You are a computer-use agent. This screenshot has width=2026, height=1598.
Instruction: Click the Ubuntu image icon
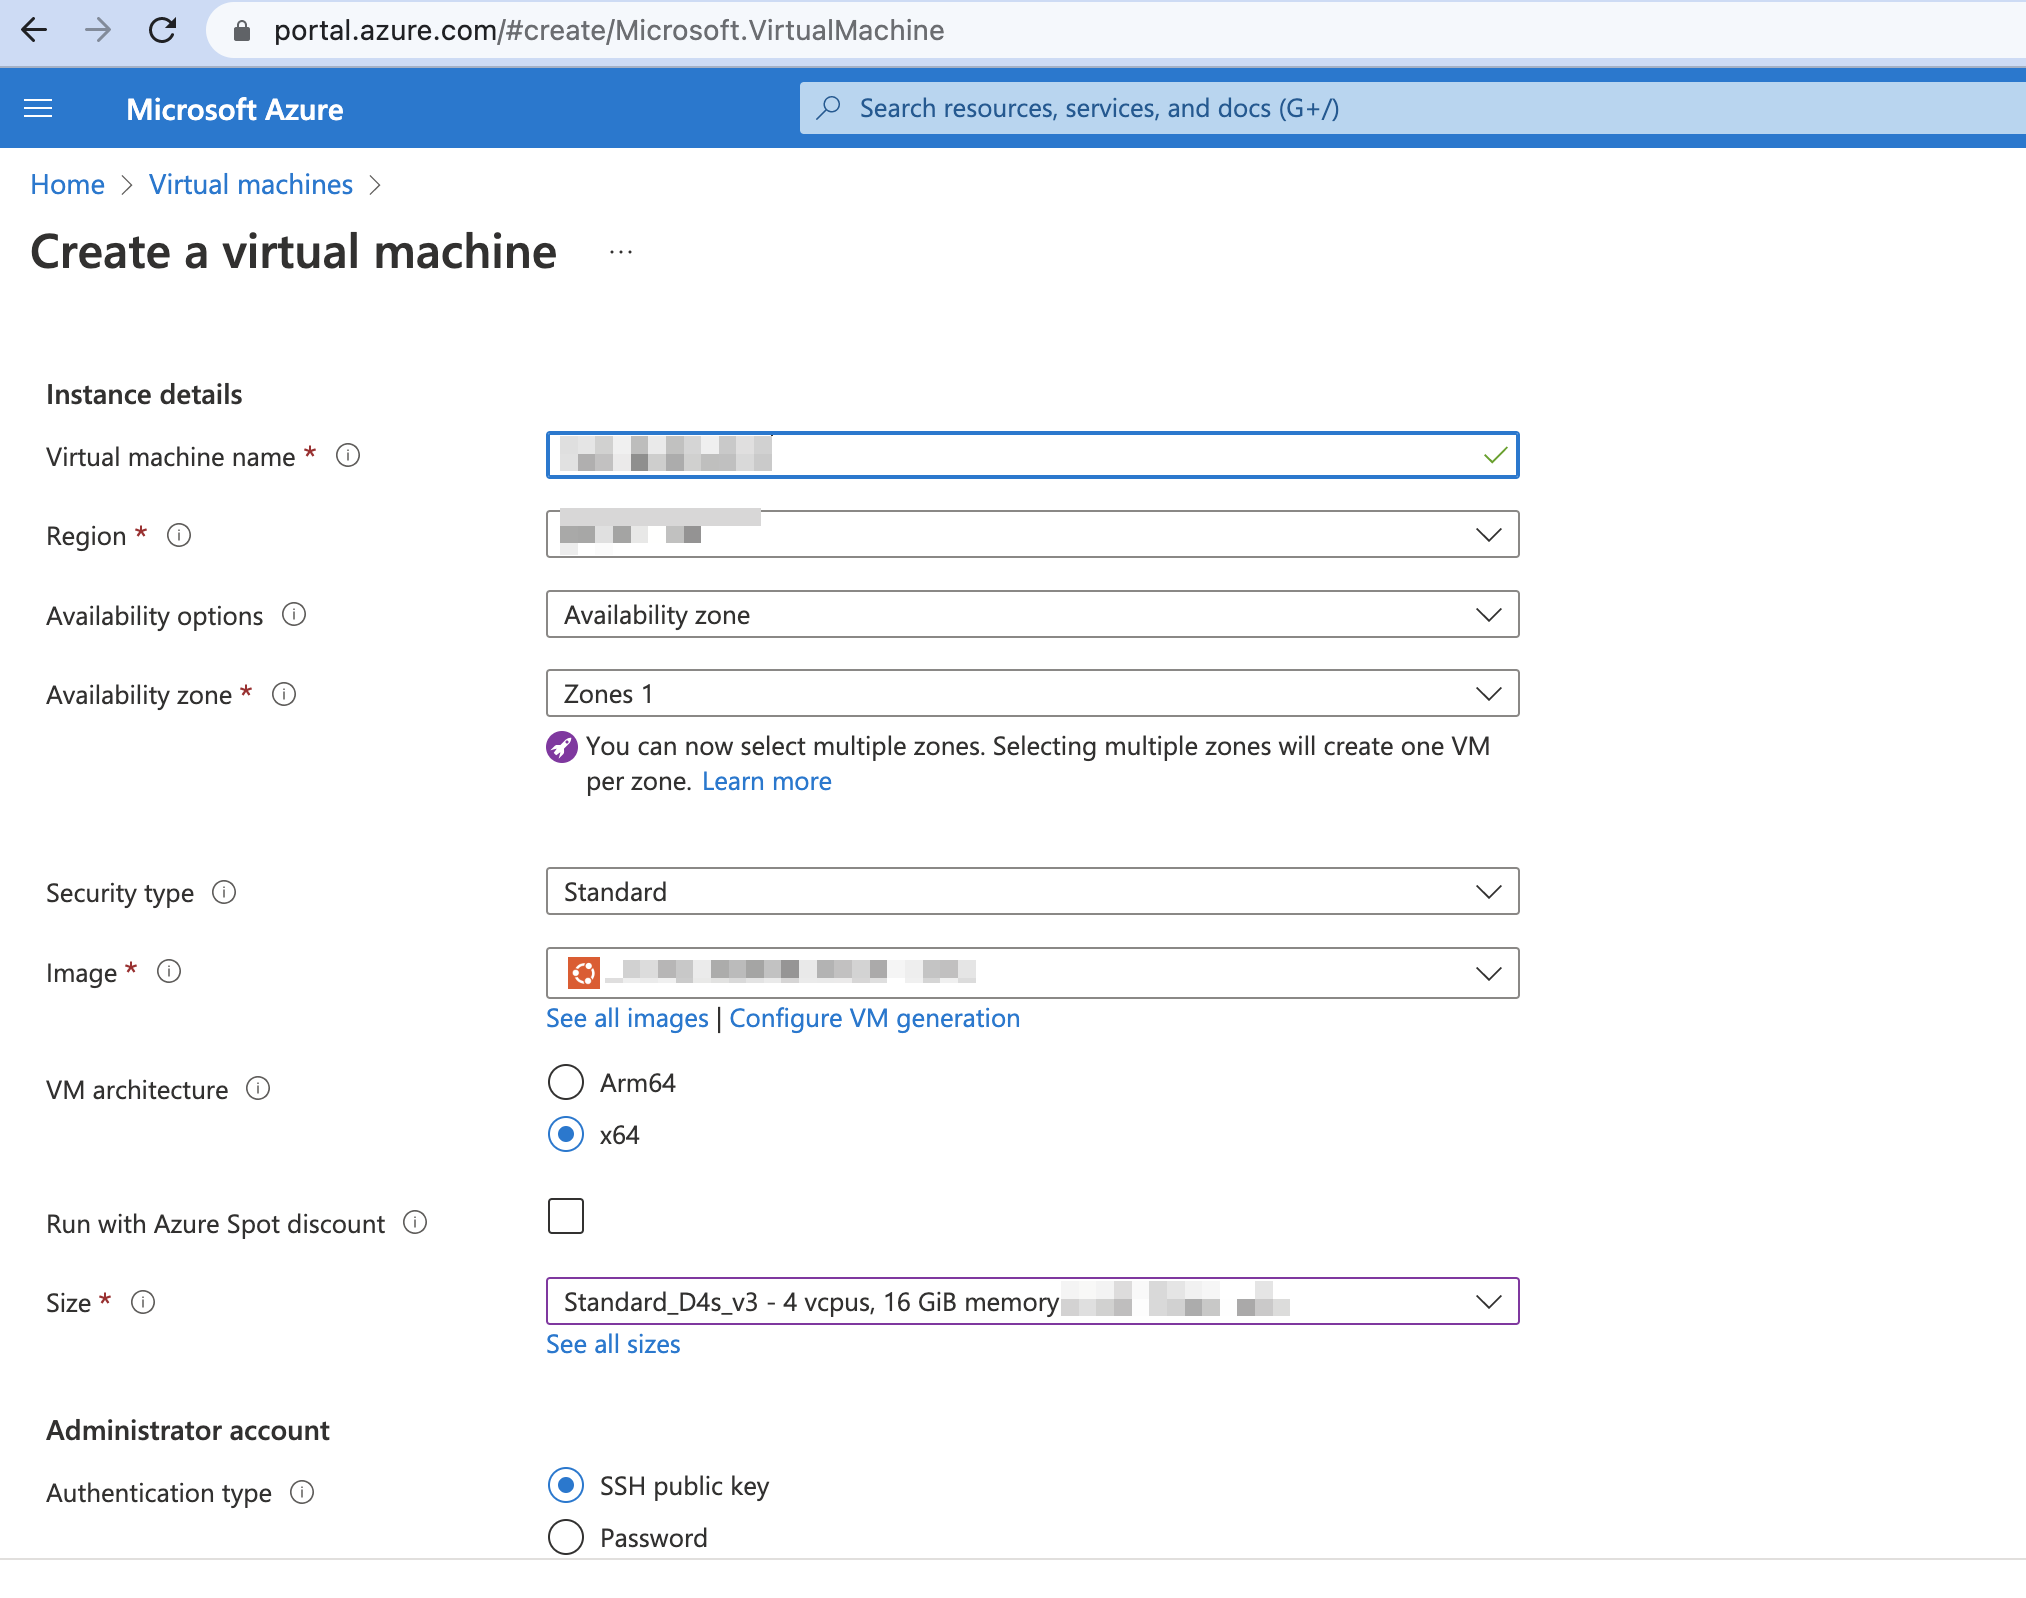[584, 972]
